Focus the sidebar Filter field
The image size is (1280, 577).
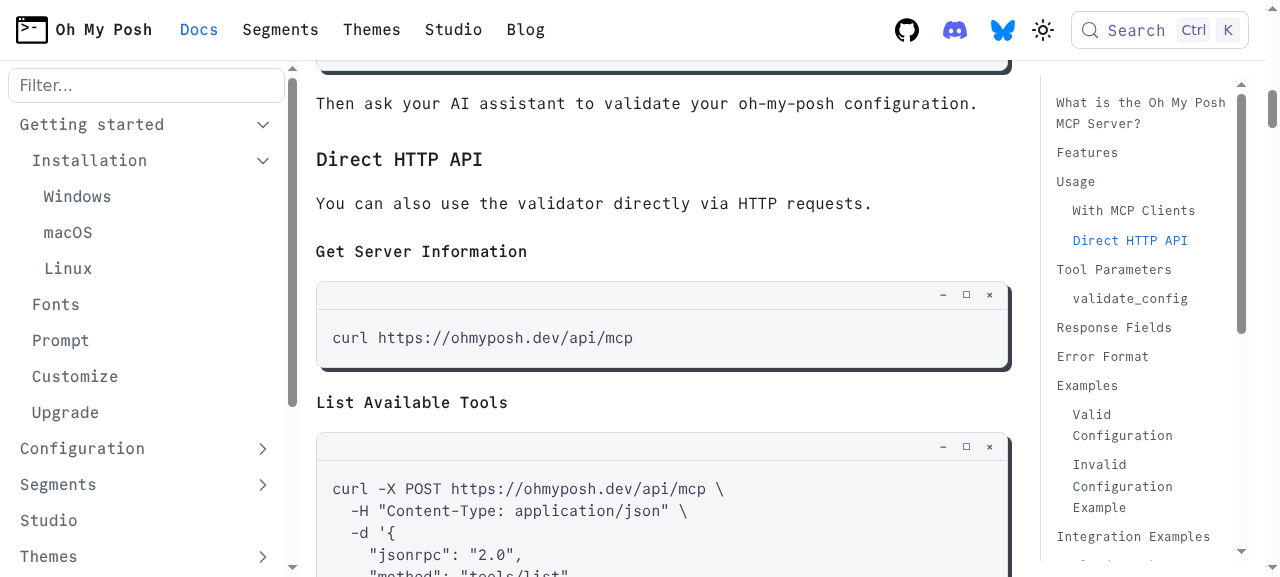click(146, 85)
